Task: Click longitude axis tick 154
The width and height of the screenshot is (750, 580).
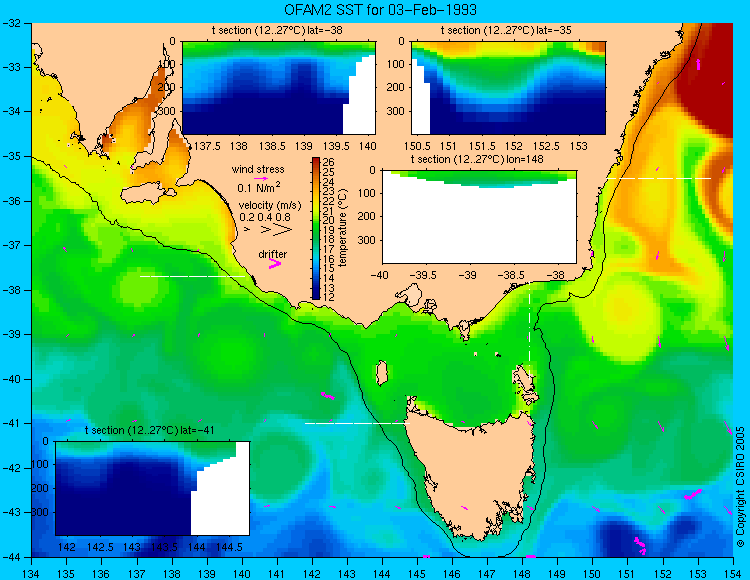Action: (x=733, y=574)
